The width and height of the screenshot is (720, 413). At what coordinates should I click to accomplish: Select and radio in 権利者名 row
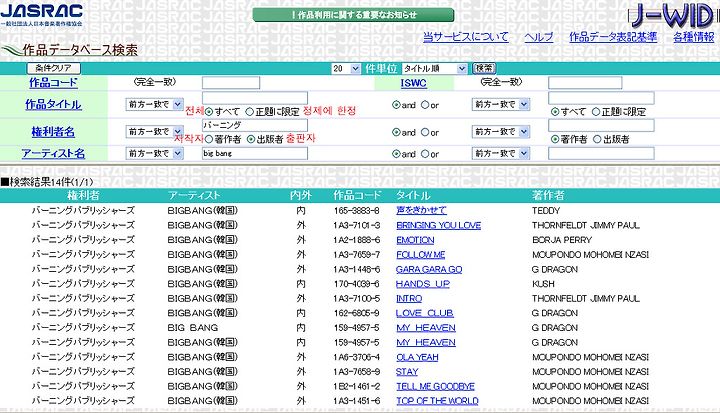point(396,133)
